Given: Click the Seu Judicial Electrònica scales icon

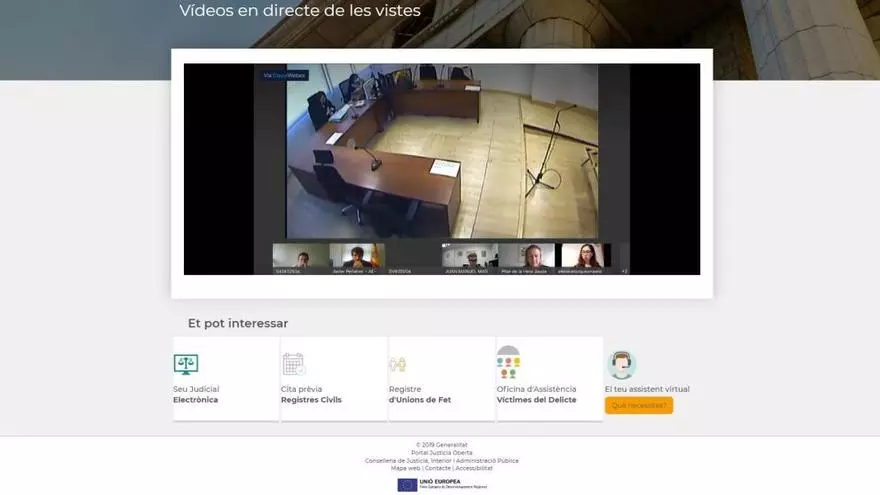Looking at the screenshot, I should pos(185,364).
